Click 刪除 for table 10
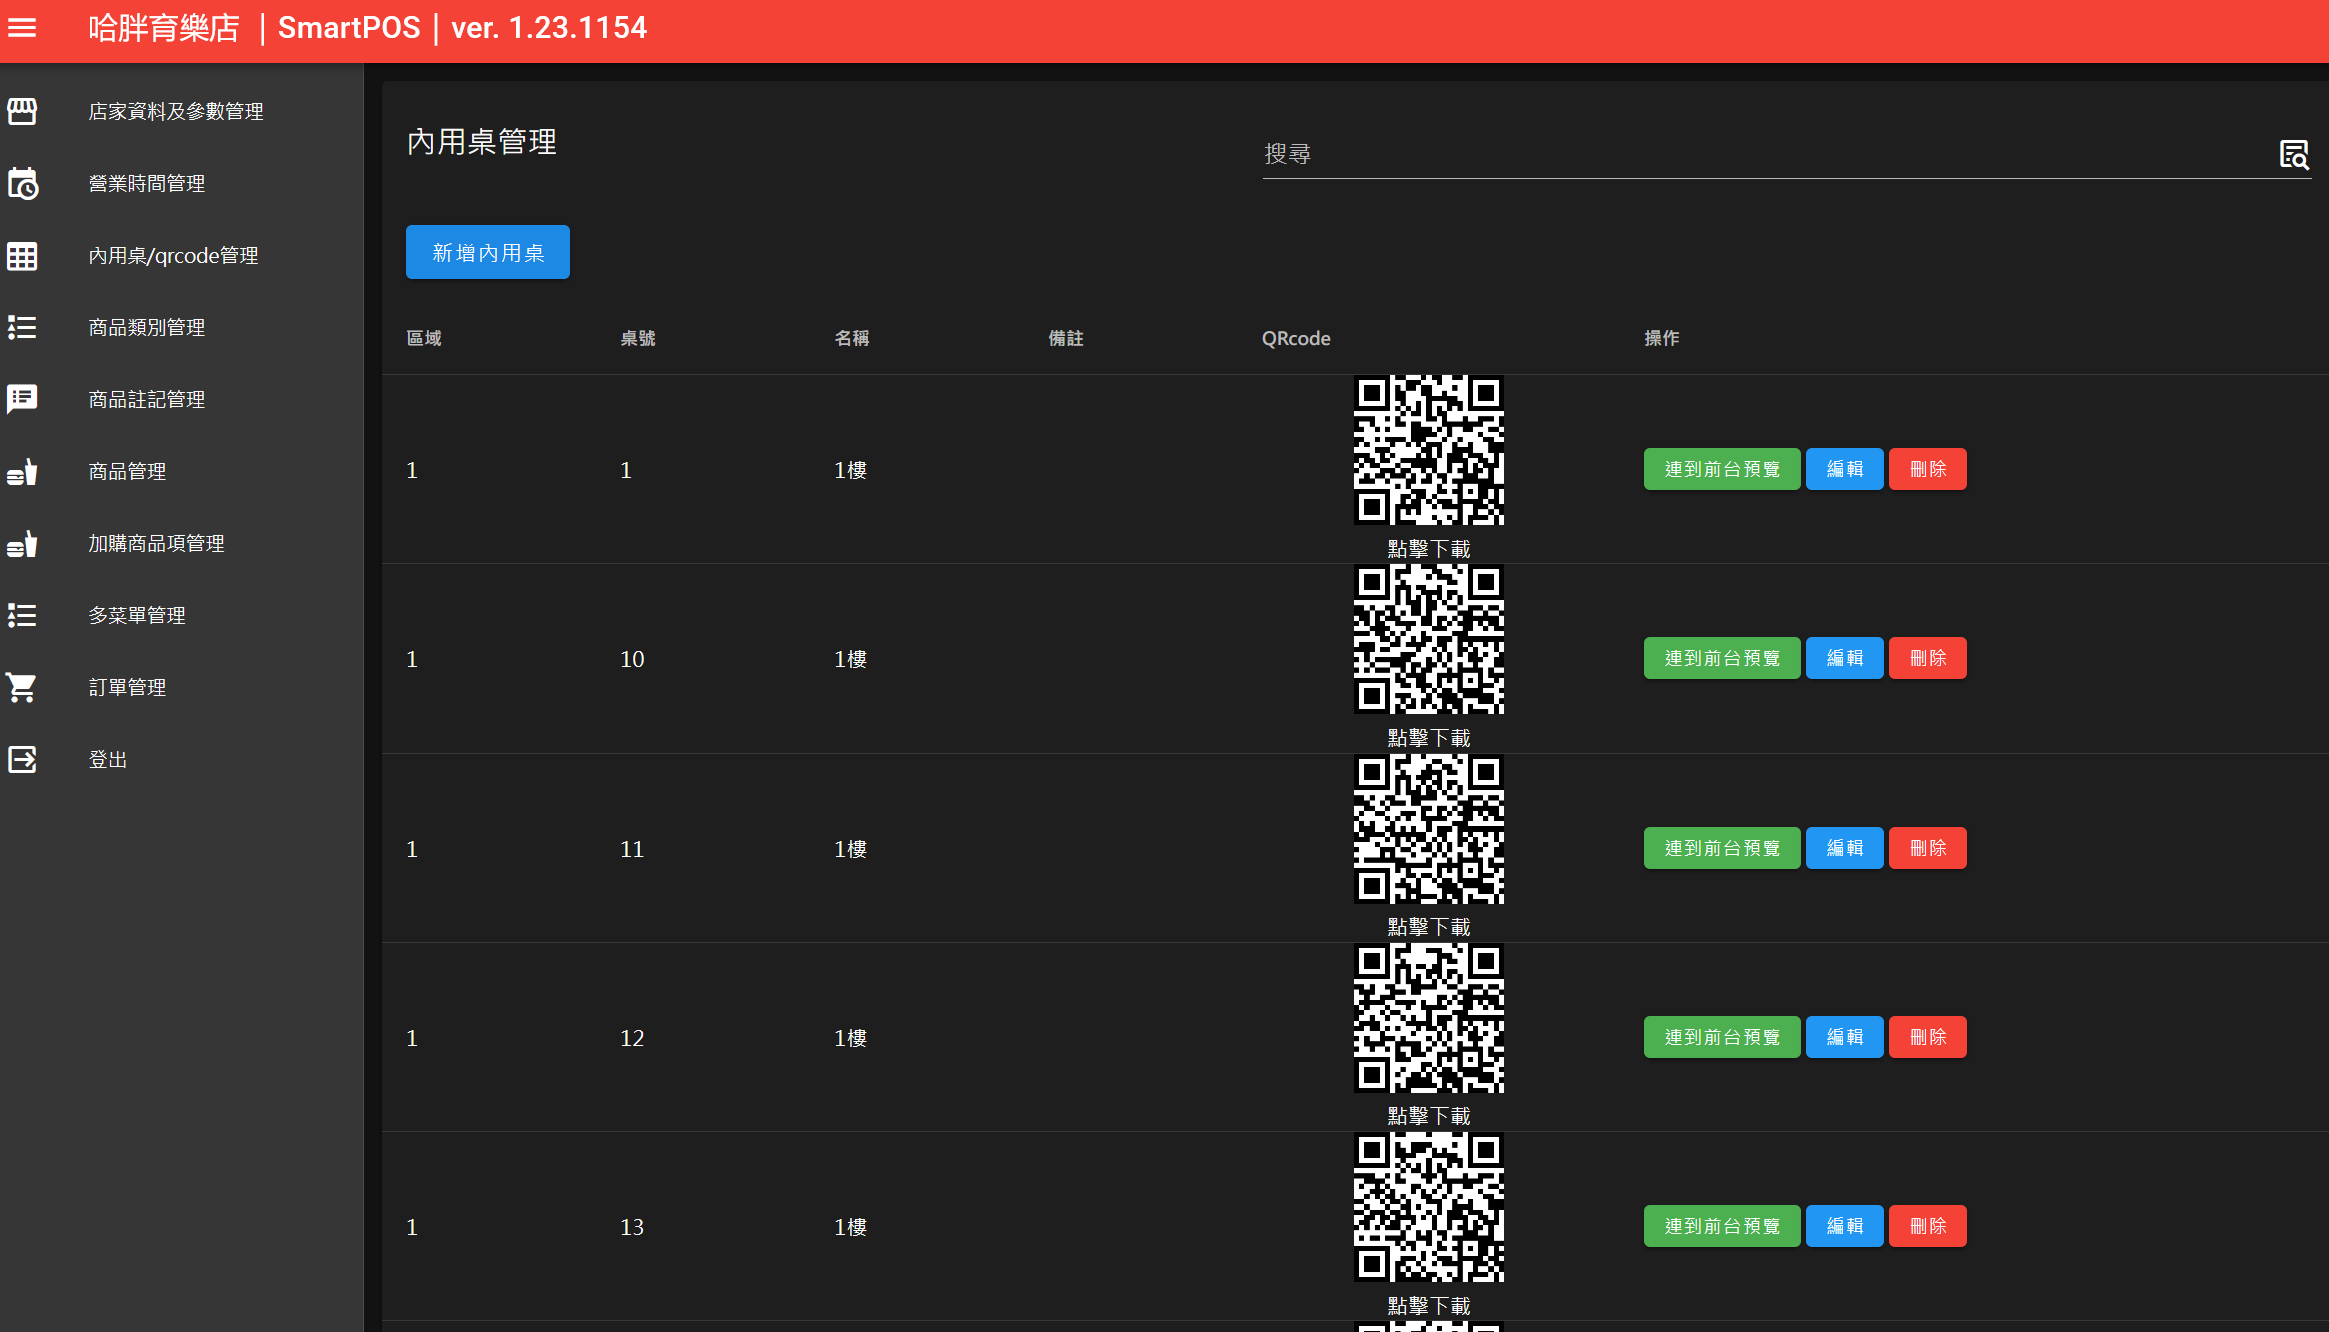This screenshot has height=1332, width=2329. coord(1928,658)
